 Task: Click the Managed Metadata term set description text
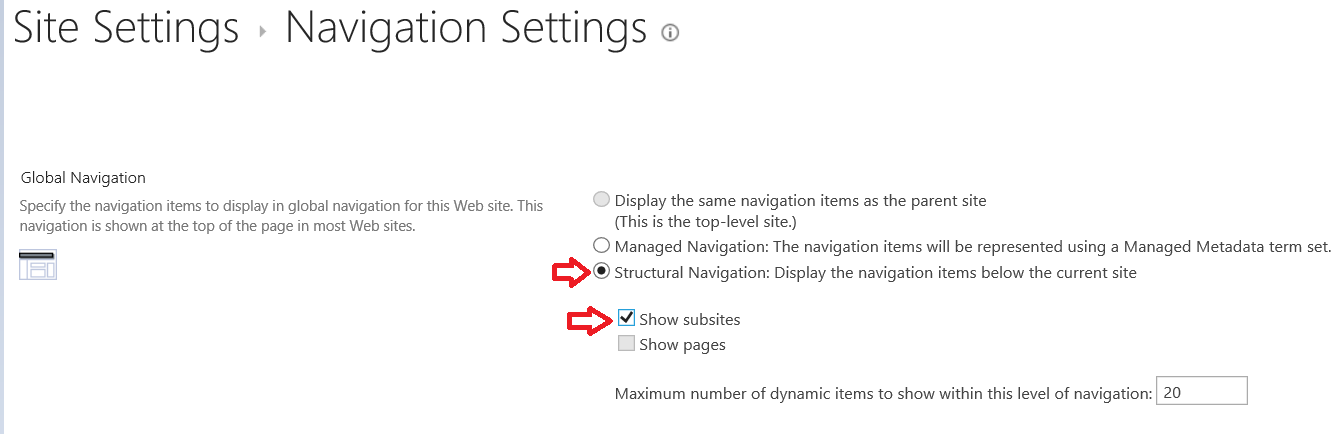coord(973,246)
